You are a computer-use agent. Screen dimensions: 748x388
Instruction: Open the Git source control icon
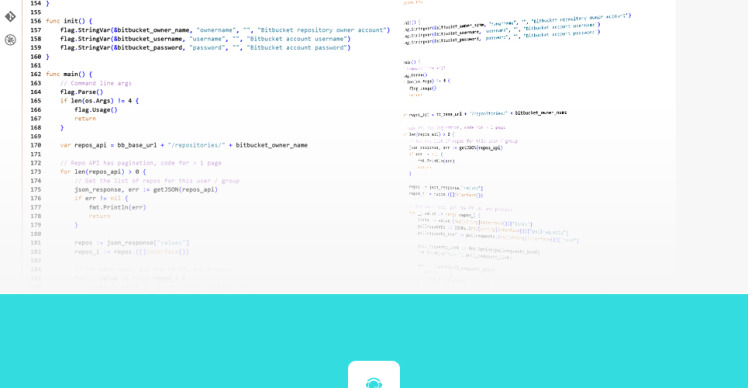click(10, 17)
